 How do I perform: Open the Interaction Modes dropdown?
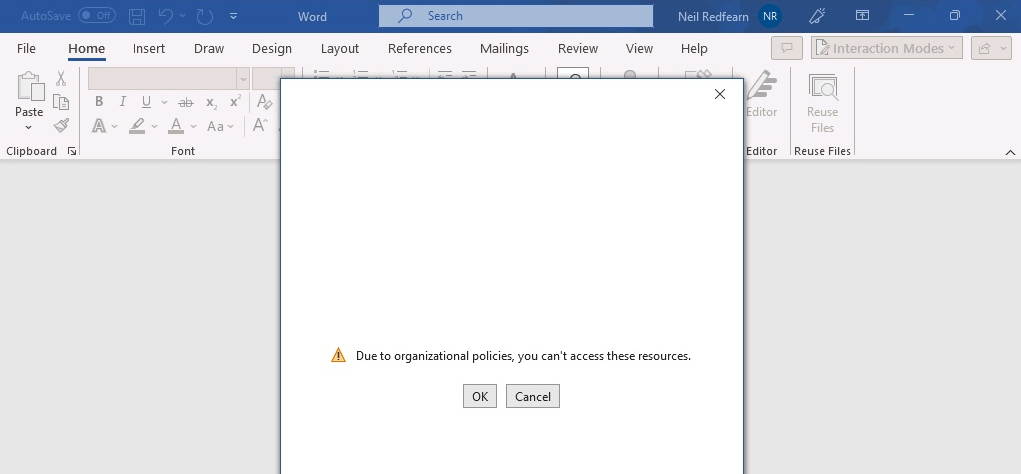pyautogui.click(x=886, y=48)
